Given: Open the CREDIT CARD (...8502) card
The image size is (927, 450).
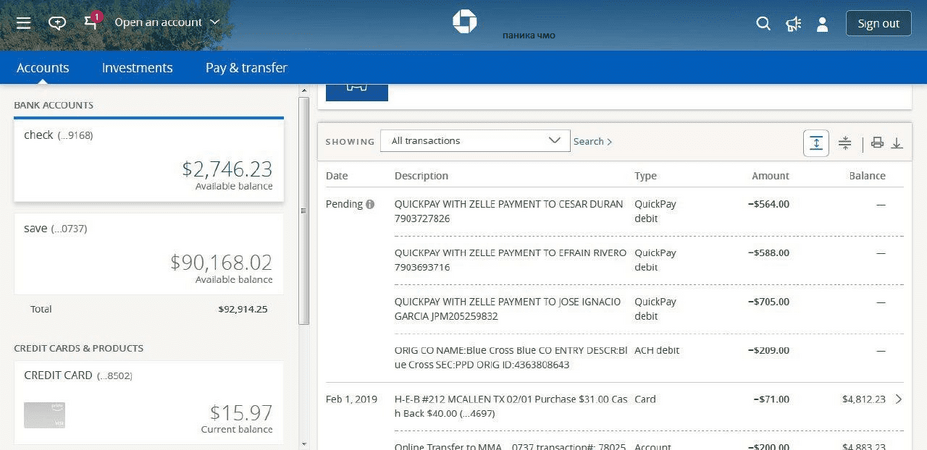Looking at the screenshot, I should click(149, 402).
